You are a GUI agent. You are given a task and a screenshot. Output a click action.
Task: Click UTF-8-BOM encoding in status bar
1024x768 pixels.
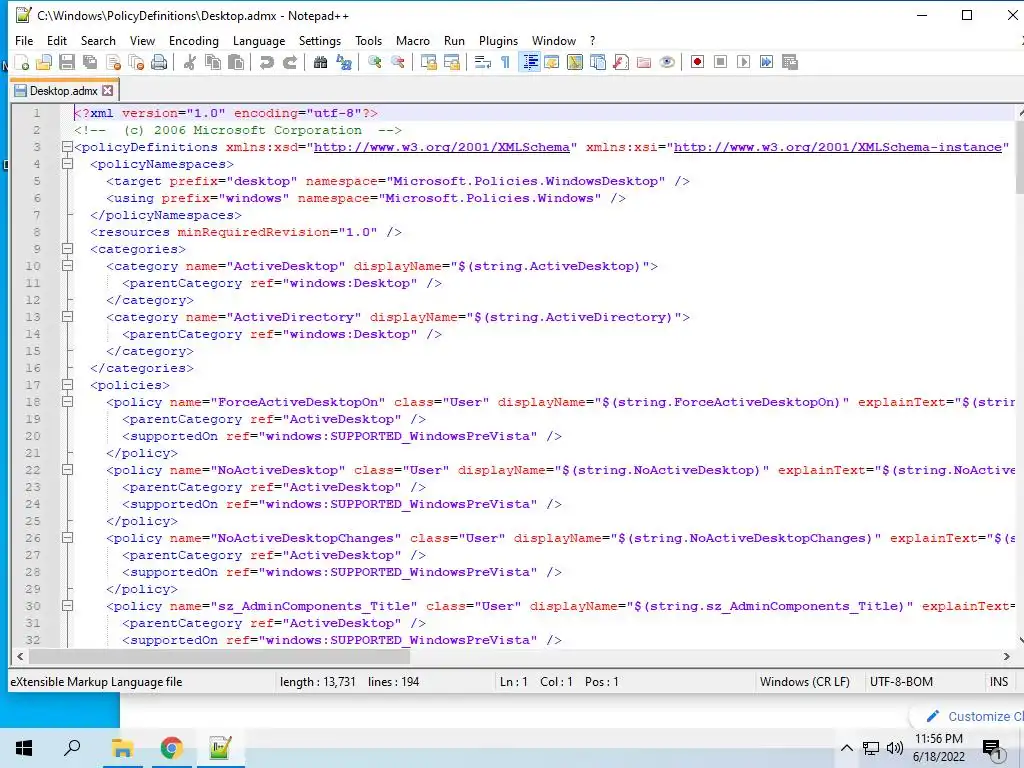(901, 682)
